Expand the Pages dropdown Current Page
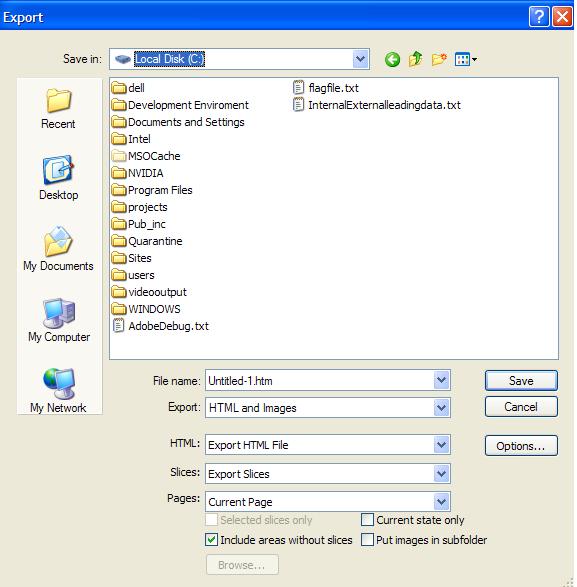 [x=441, y=502]
